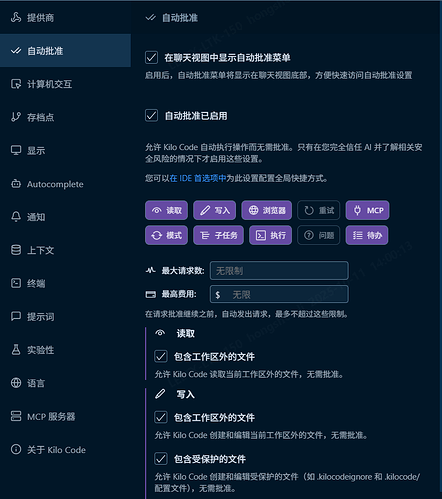Screen dimensions: 442x499
Task: Click the 最高费用 dollar input field
Action: 279,294
